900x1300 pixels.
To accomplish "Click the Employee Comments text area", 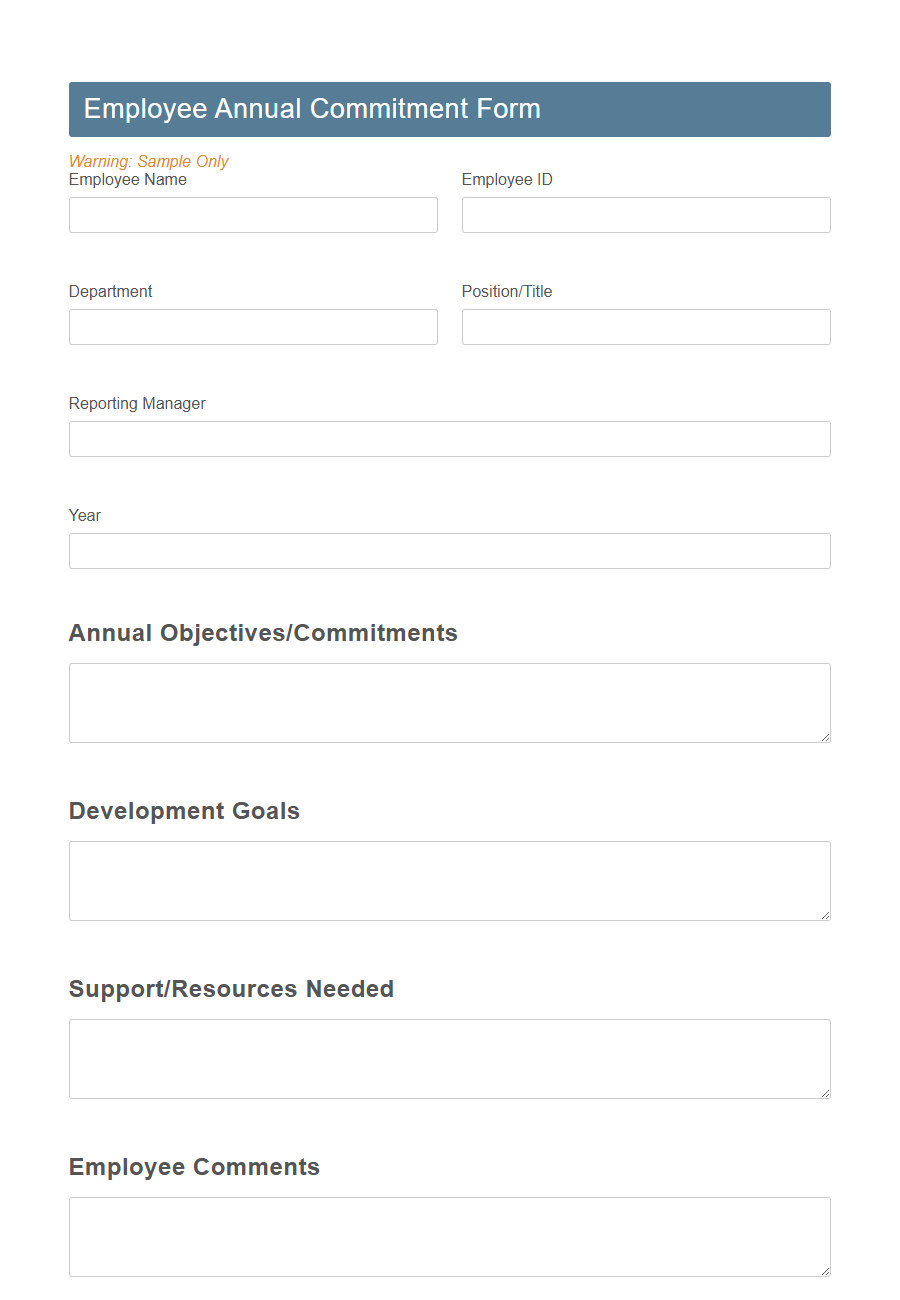I will pyautogui.click(x=449, y=1234).
